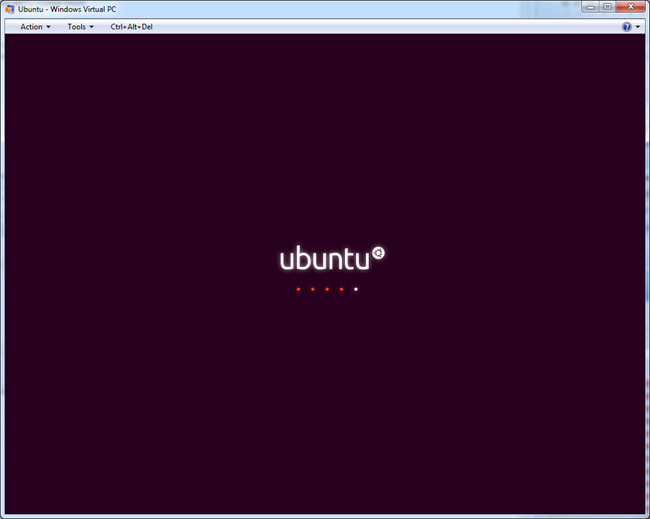650x519 pixels.
Task: Click the Windows Virtual PC title bar icon
Action: 9,8
